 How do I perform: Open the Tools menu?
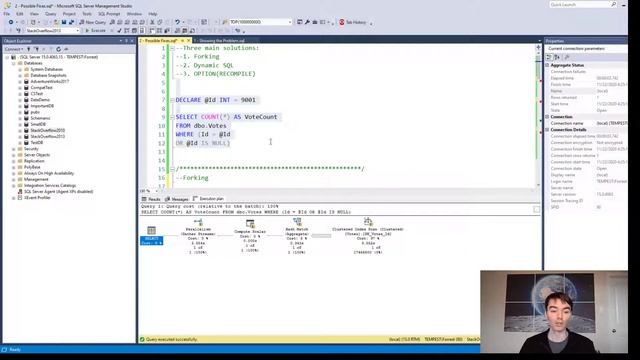click(87, 14)
